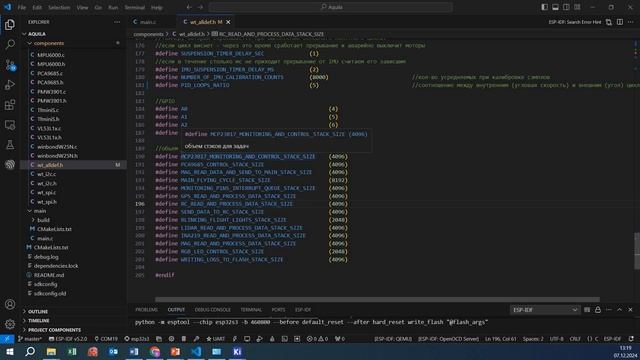Viewport: 640px width, 360px height.
Task: Click the Ln 196, Col 61 indicator
Action: coord(500,339)
